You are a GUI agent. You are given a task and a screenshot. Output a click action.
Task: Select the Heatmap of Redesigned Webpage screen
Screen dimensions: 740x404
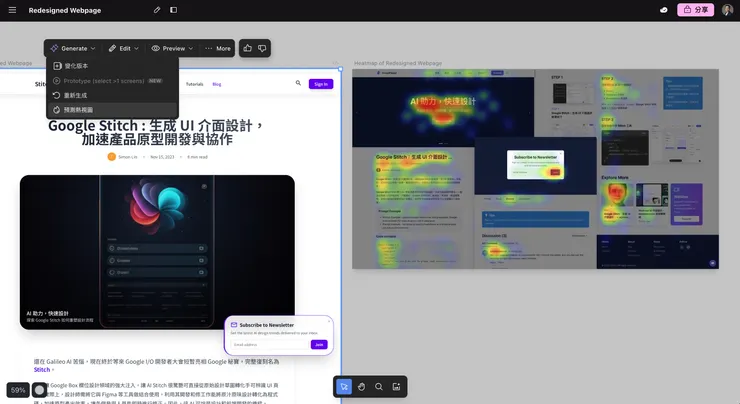[x=535, y=169]
